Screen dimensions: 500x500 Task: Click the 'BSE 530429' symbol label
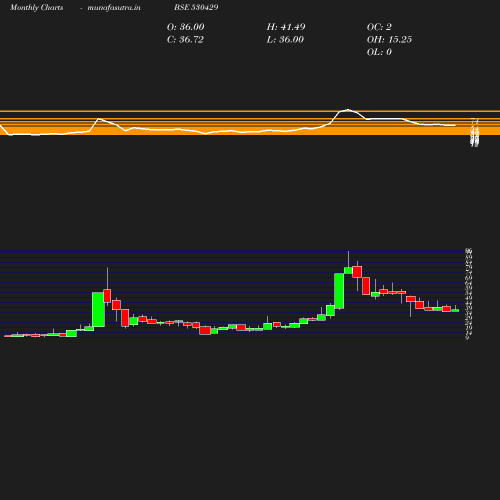coord(196,7)
